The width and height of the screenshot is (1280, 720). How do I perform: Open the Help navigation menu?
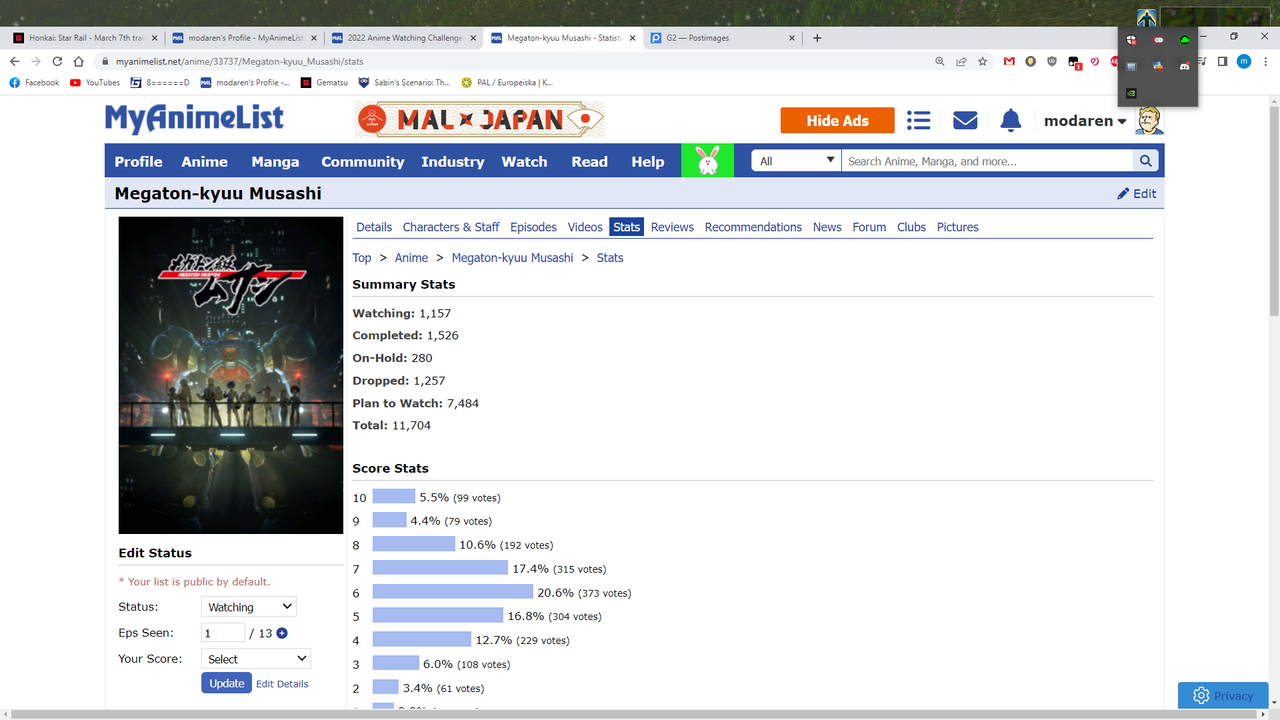pos(647,161)
